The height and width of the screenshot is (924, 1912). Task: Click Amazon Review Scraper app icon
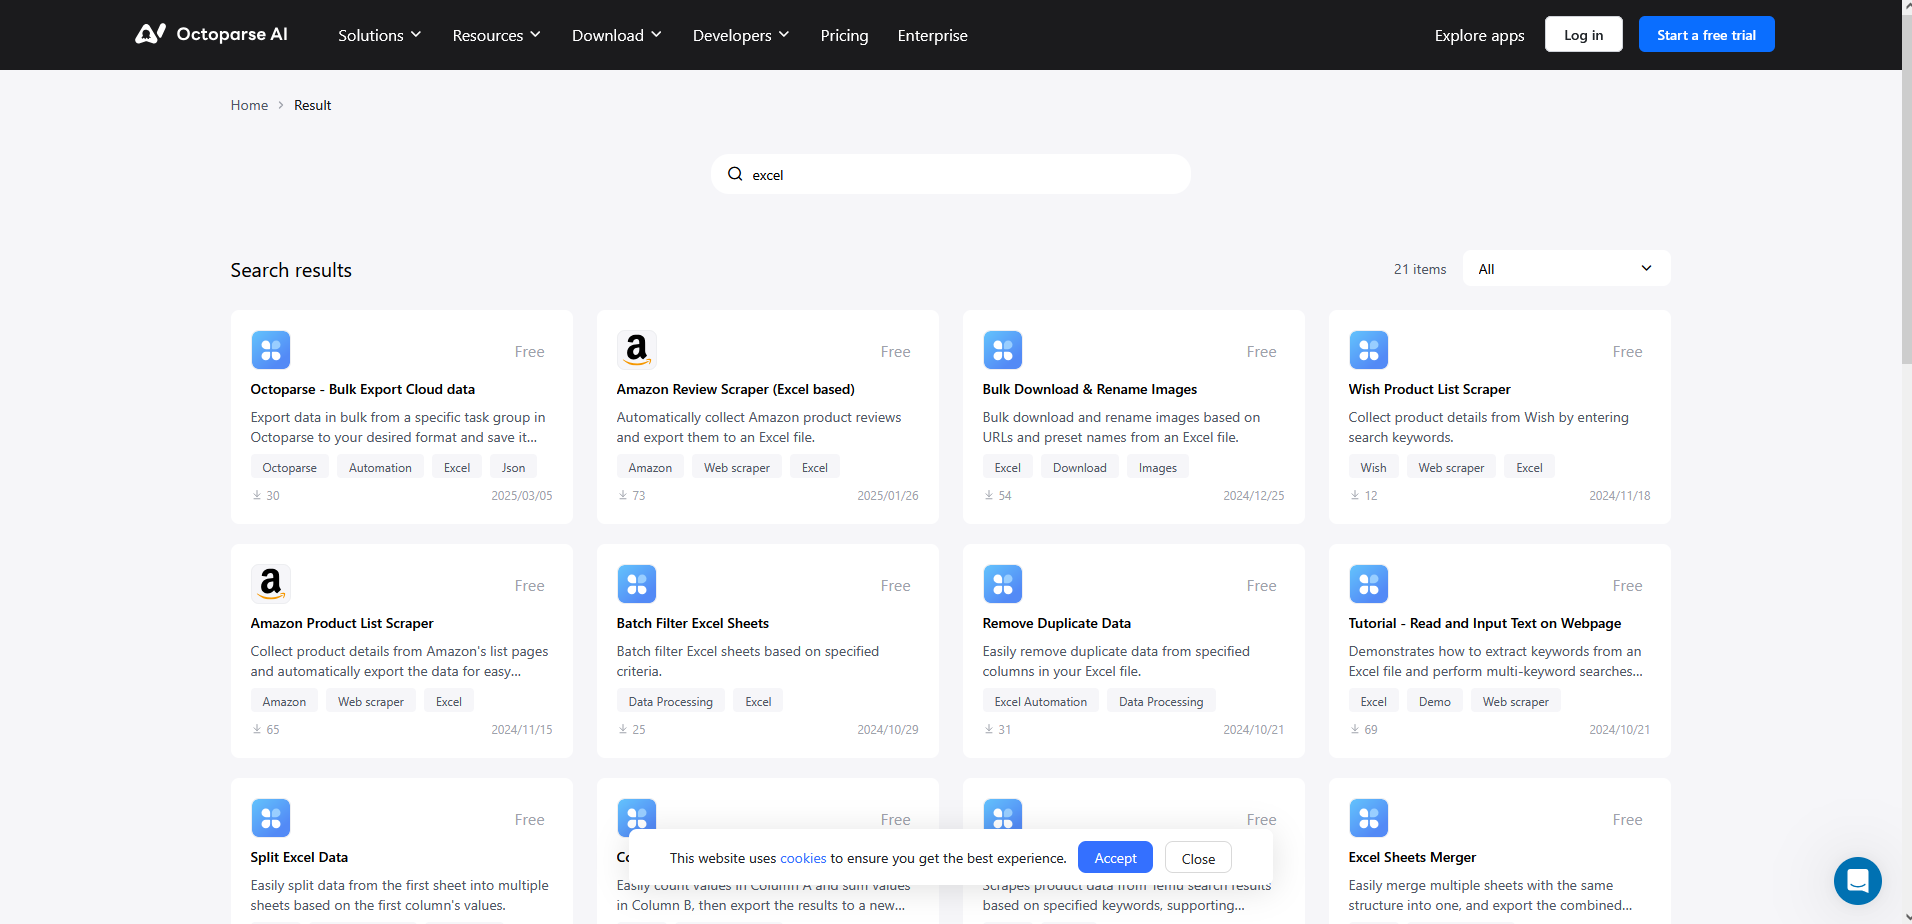(x=637, y=350)
